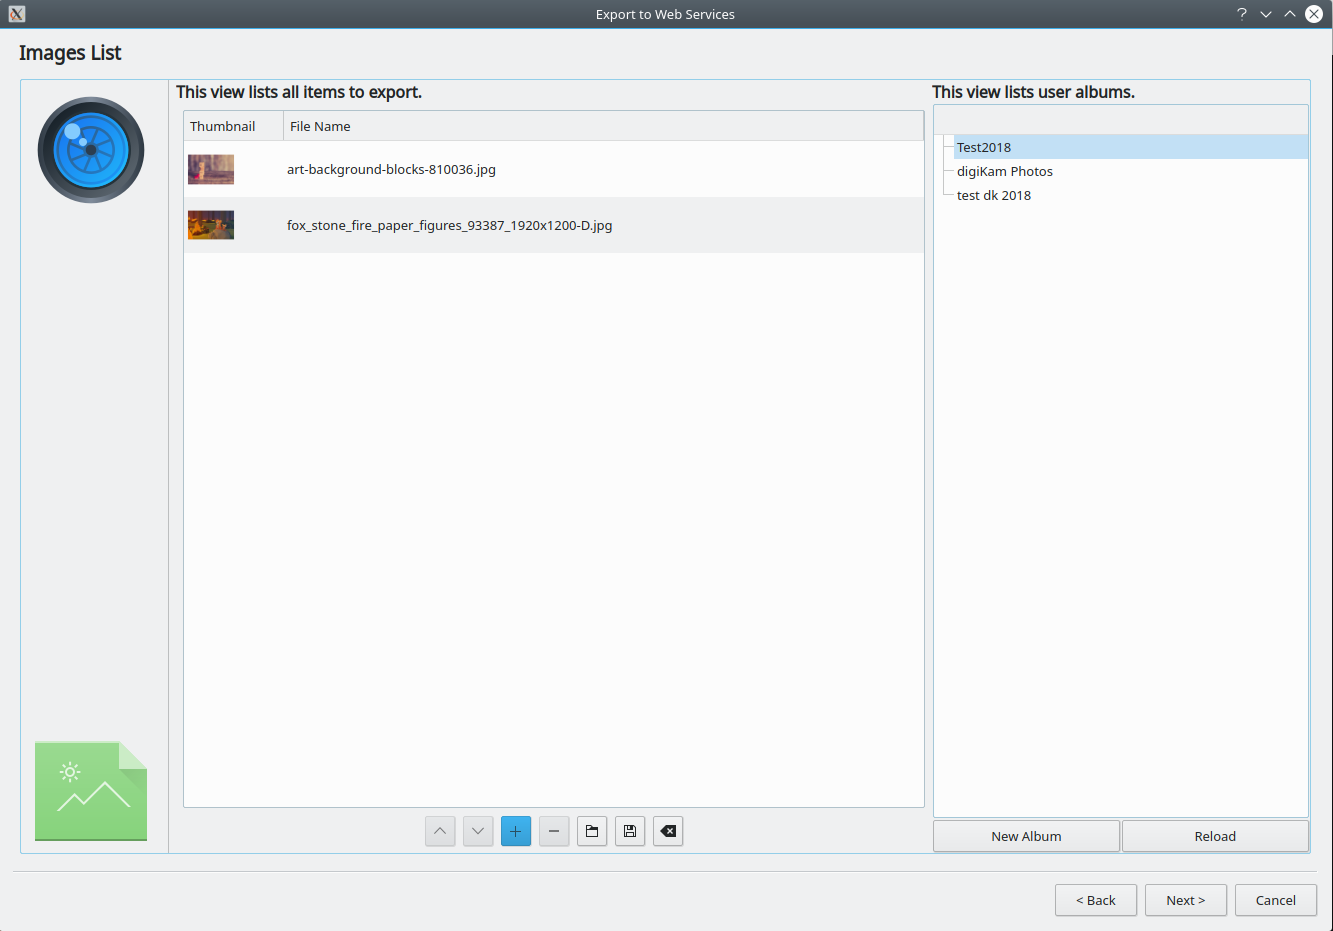Save image list with the floppy disk icon
Image resolution: width=1333 pixels, height=931 pixels.
pos(630,831)
